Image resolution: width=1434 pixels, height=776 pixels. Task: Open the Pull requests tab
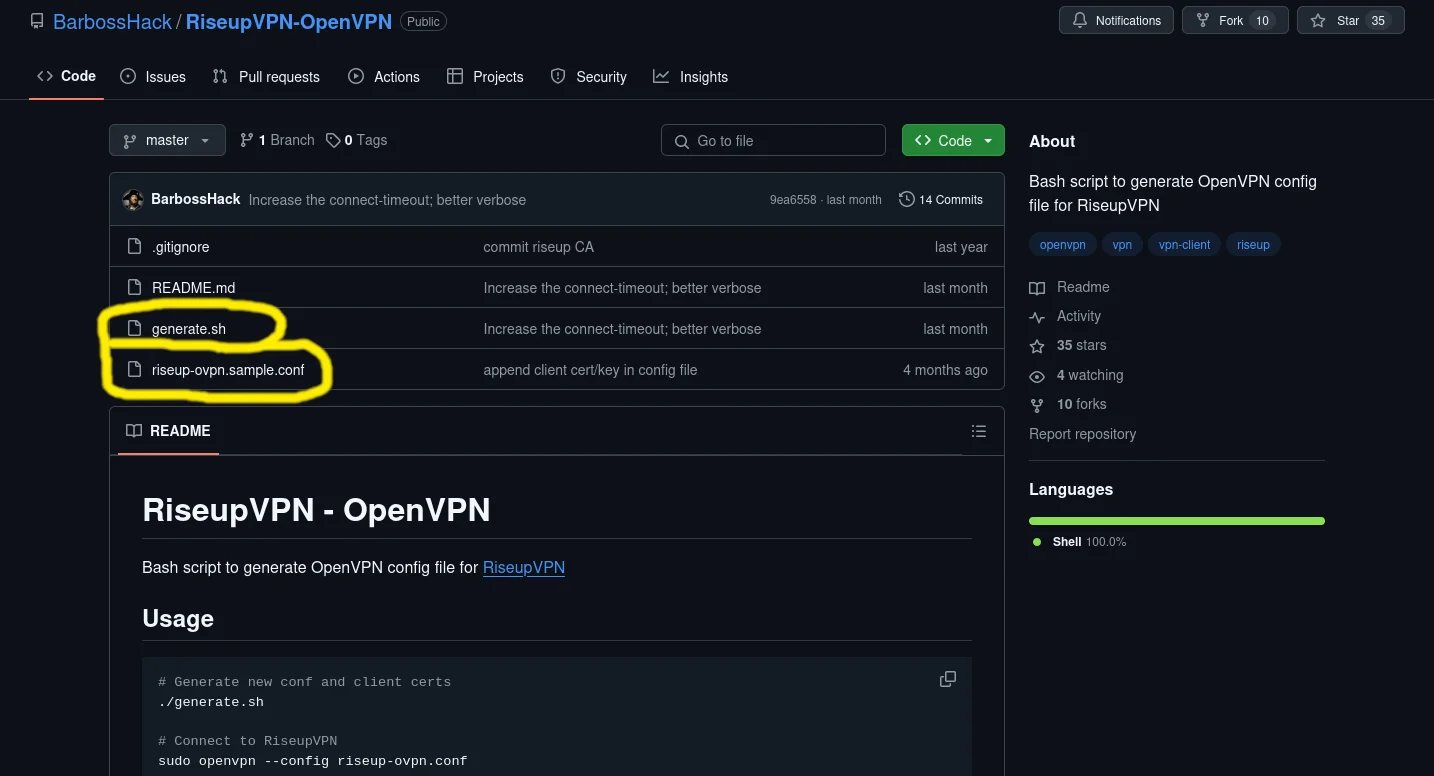(x=266, y=77)
